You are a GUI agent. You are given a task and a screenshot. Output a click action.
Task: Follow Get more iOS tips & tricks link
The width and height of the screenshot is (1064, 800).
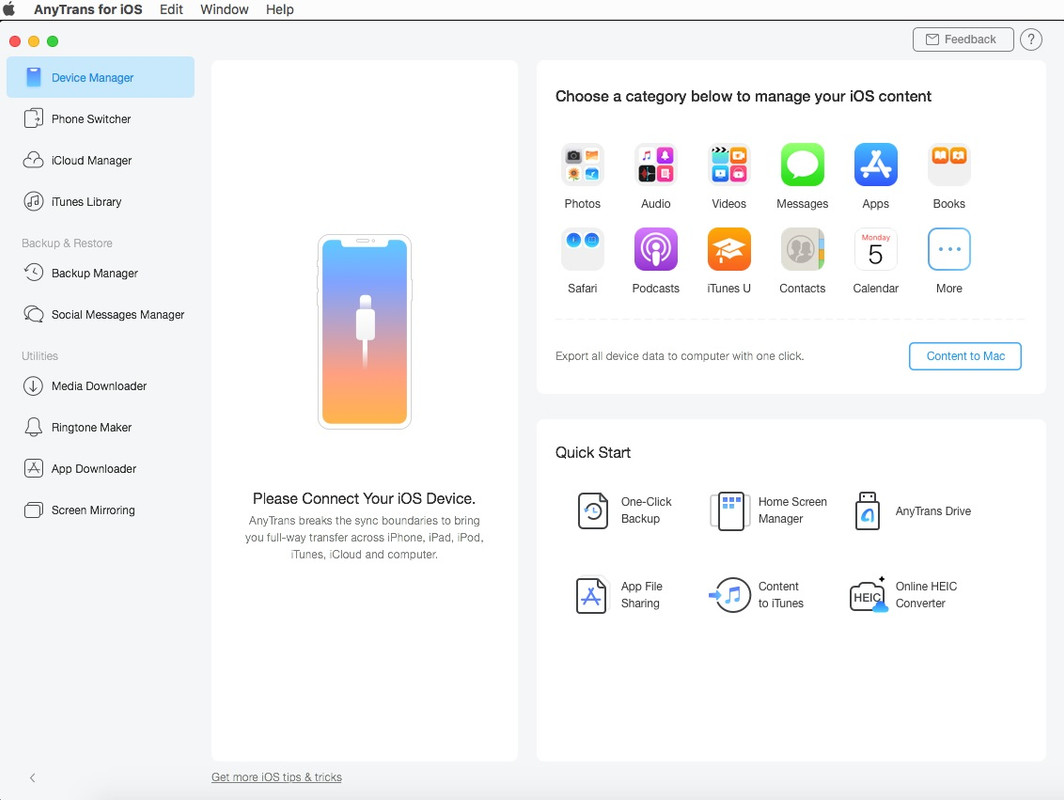point(276,777)
